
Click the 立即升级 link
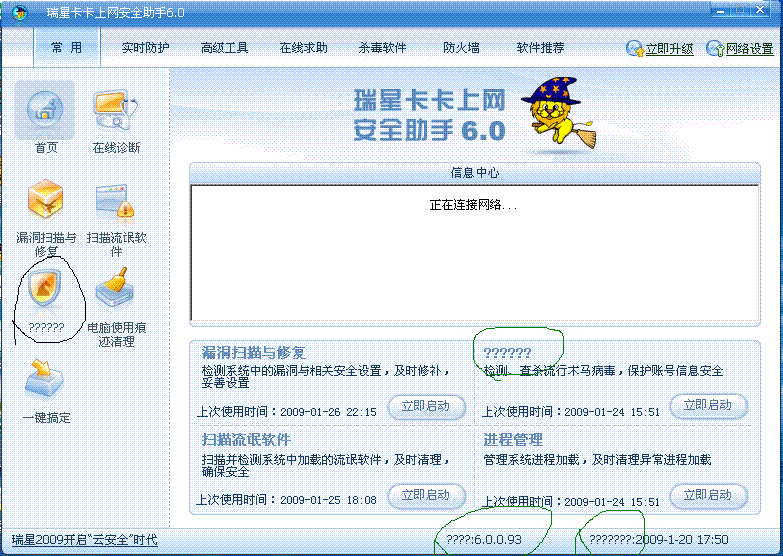pos(669,49)
